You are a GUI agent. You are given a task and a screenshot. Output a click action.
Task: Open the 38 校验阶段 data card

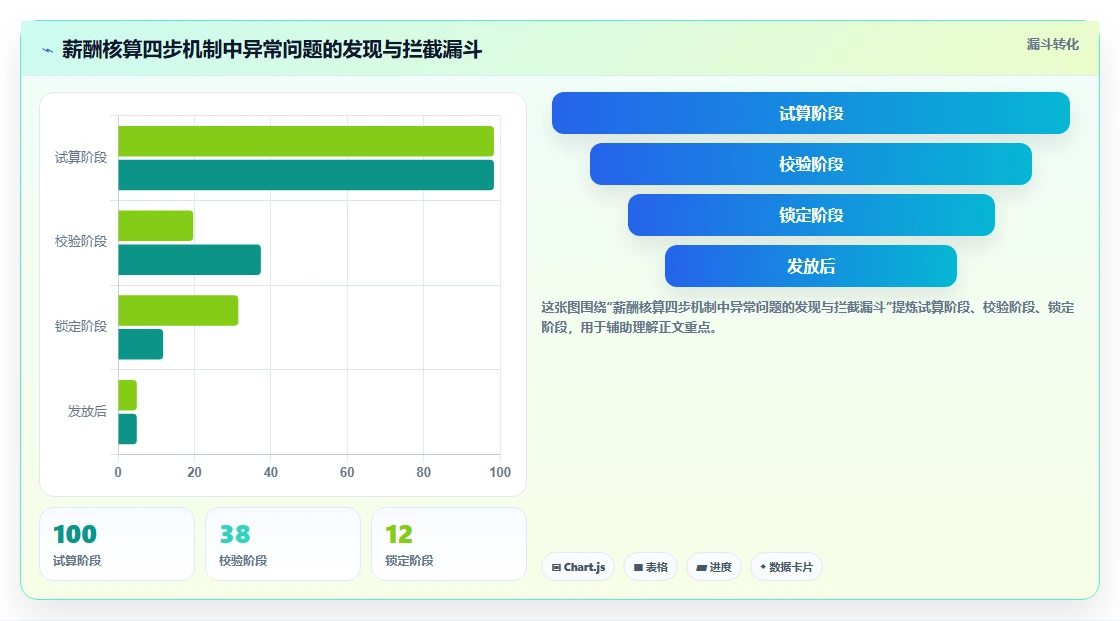coord(283,544)
